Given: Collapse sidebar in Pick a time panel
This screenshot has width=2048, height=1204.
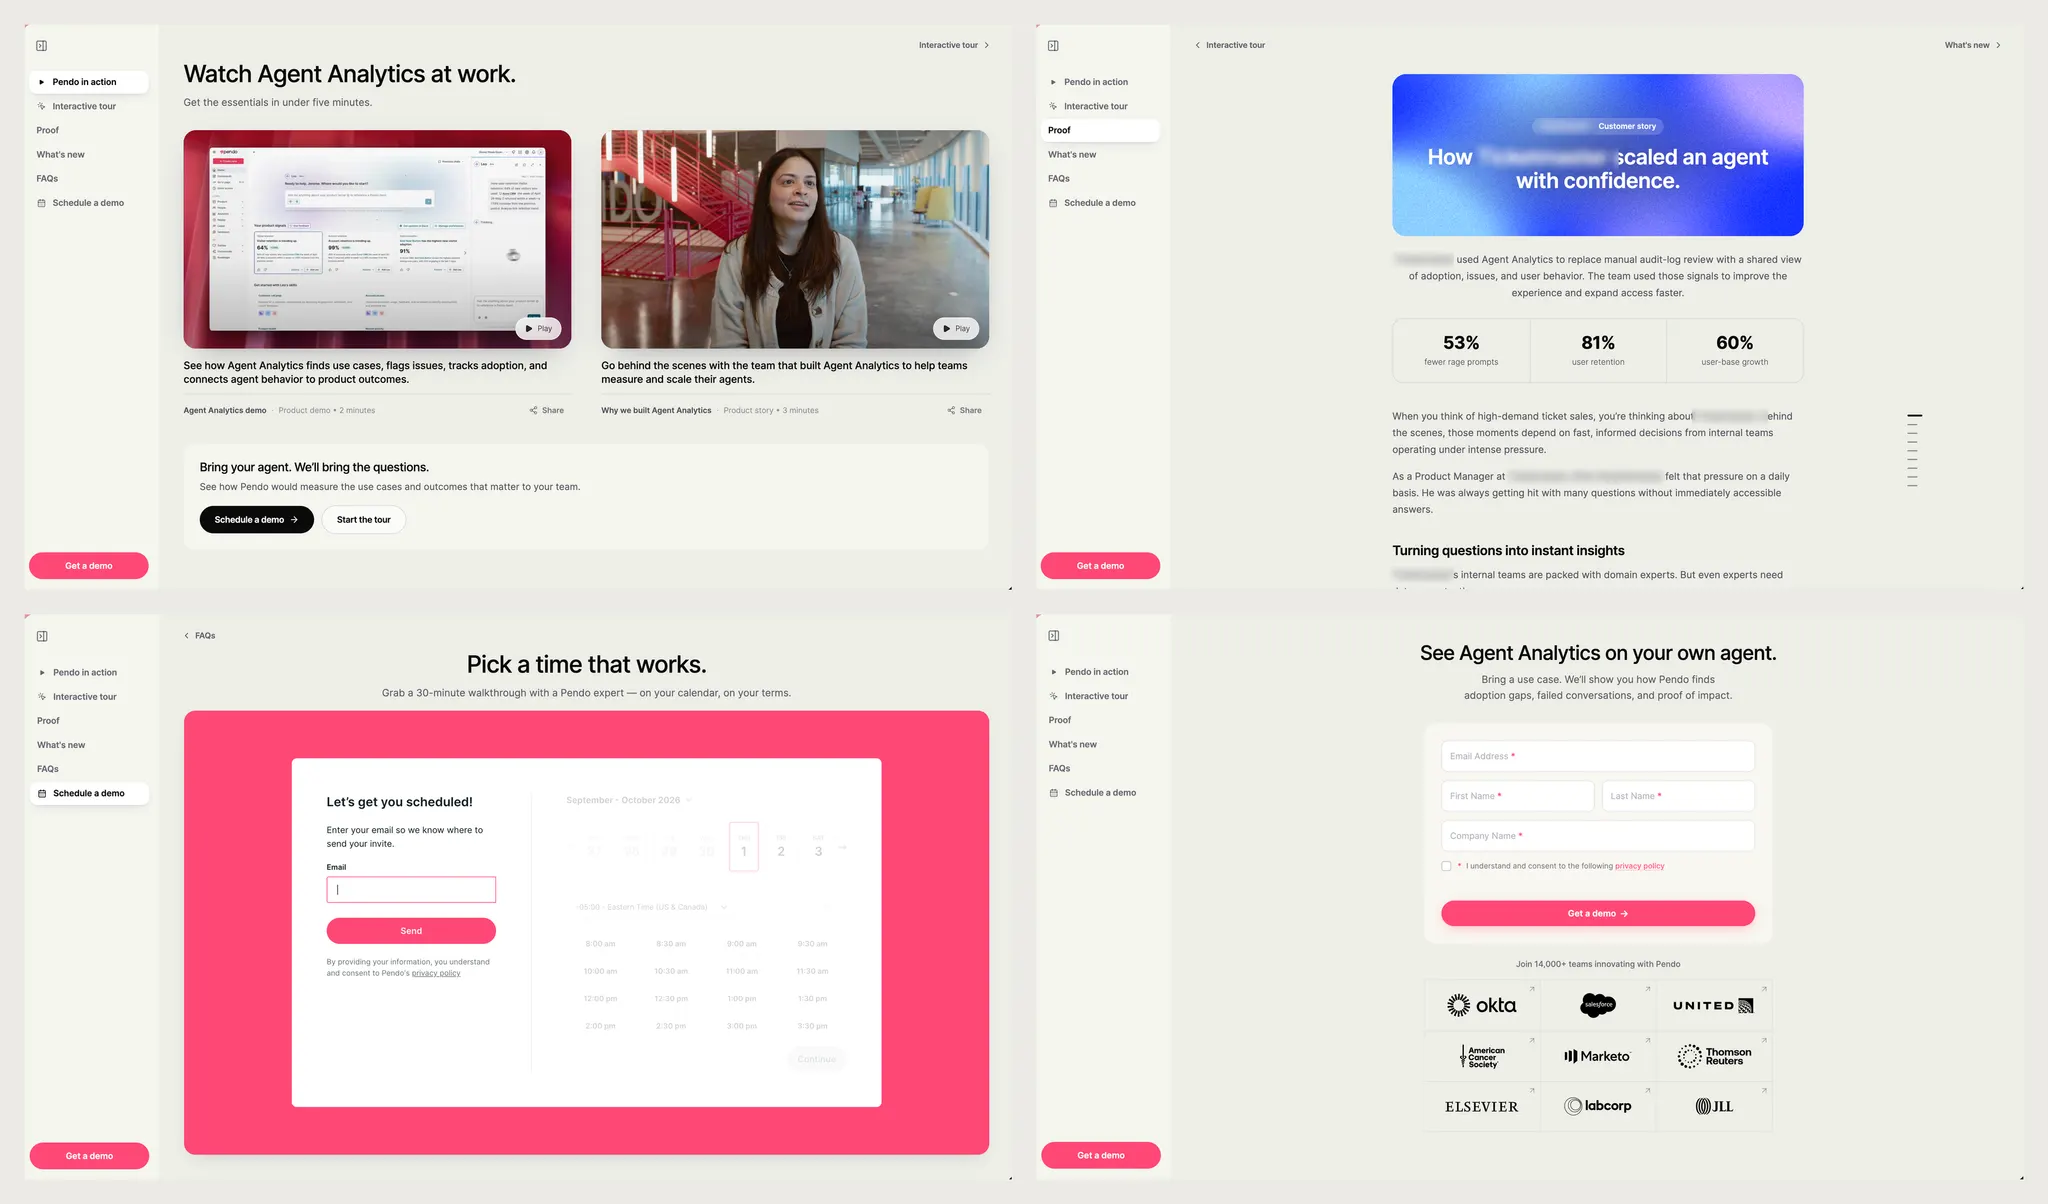Looking at the screenshot, I should tap(42, 636).
